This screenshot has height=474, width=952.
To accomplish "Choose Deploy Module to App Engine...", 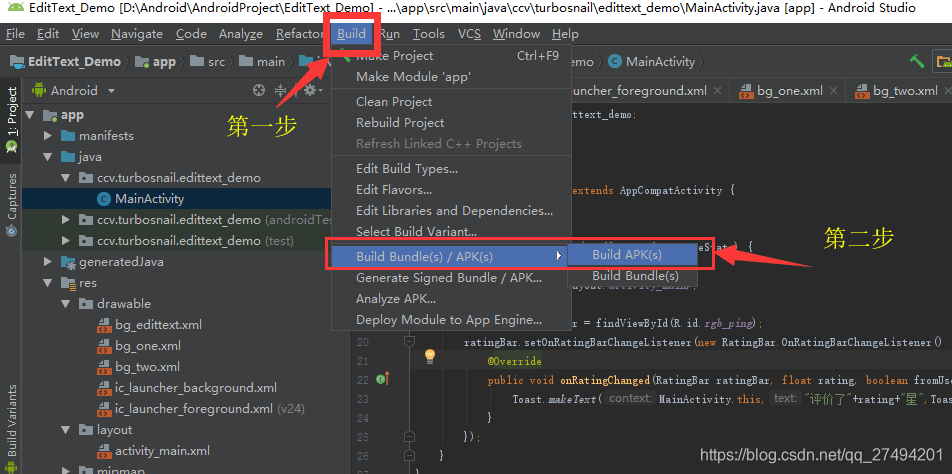I will pyautogui.click(x=451, y=320).
